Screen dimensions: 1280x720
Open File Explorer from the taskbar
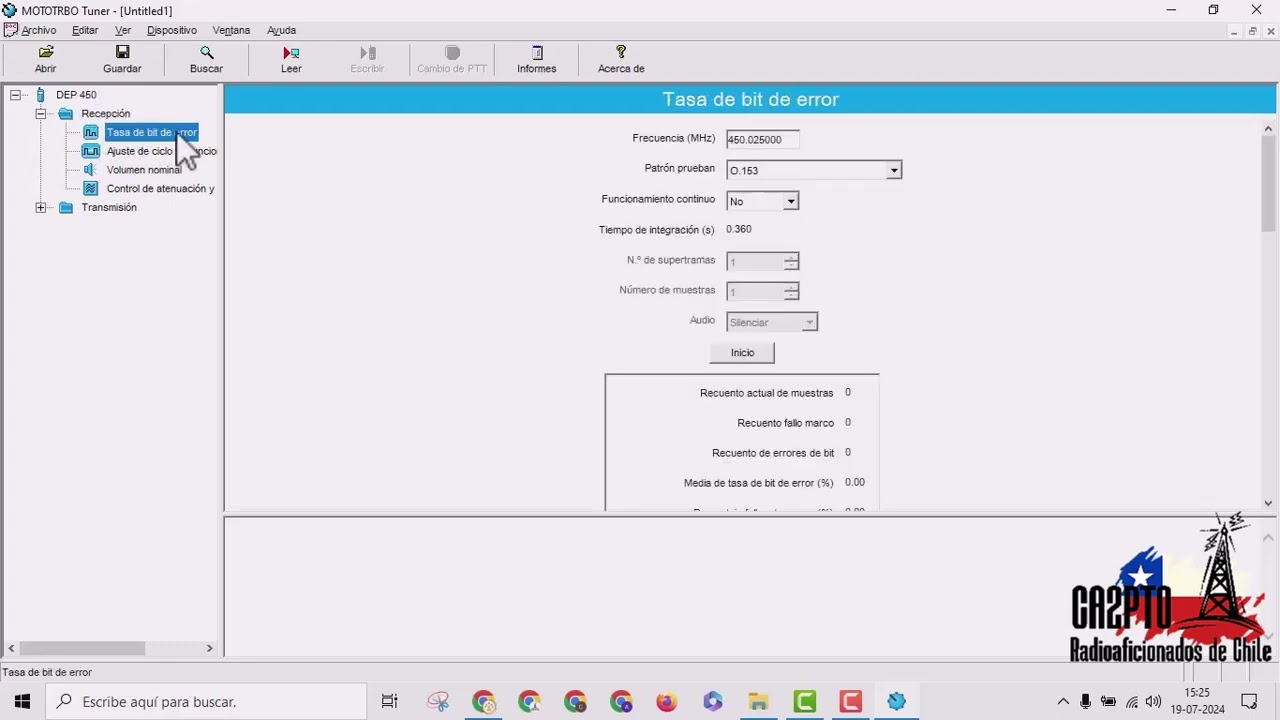(x=758, y=702)
